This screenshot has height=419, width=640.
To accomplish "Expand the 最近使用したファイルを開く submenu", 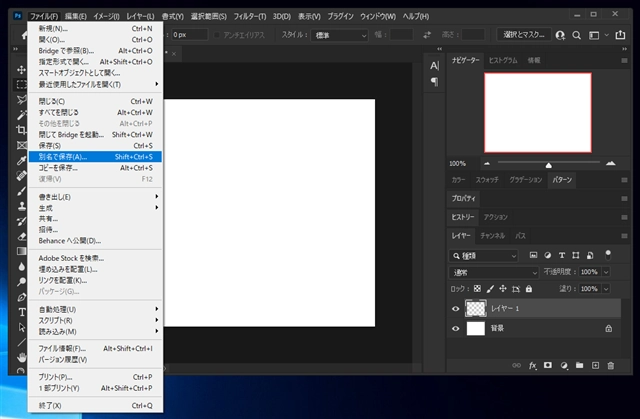I will click(96, 84).
